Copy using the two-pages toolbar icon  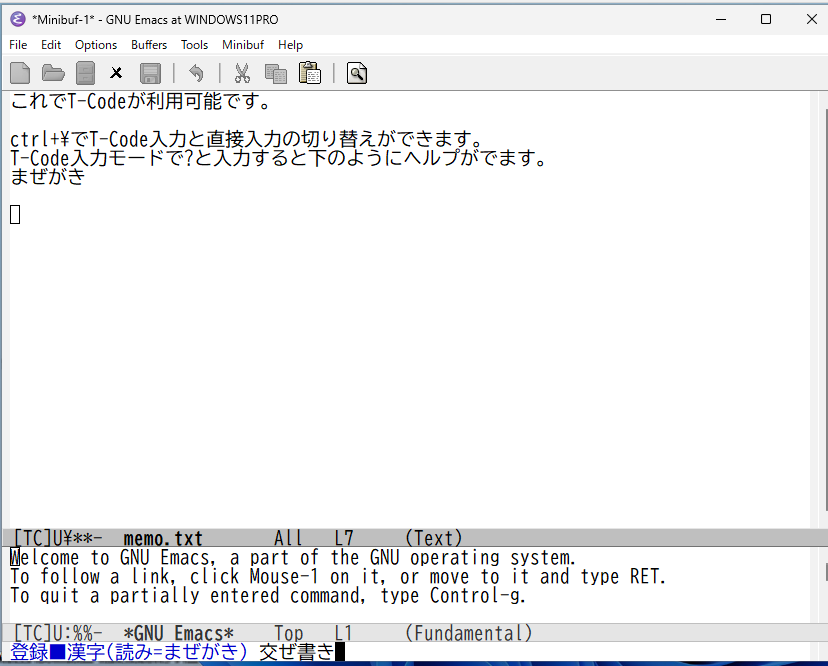pyautogui.click(x=276, y=73)
